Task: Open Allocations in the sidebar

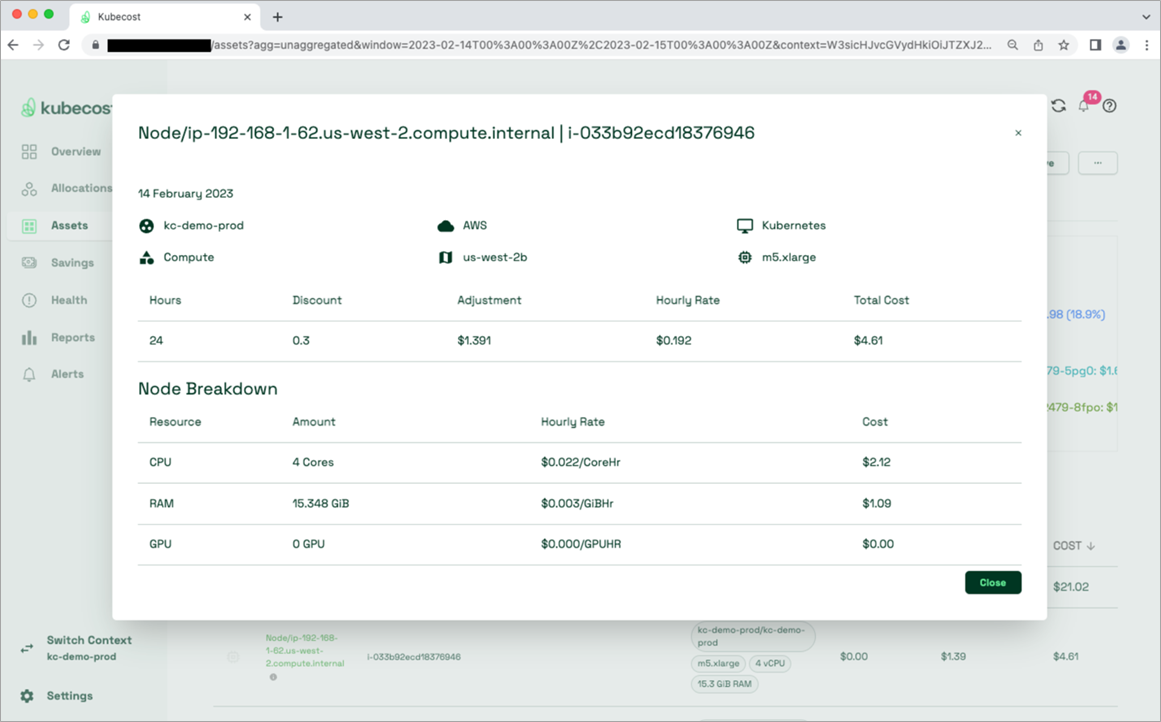Action: [81, 188]
